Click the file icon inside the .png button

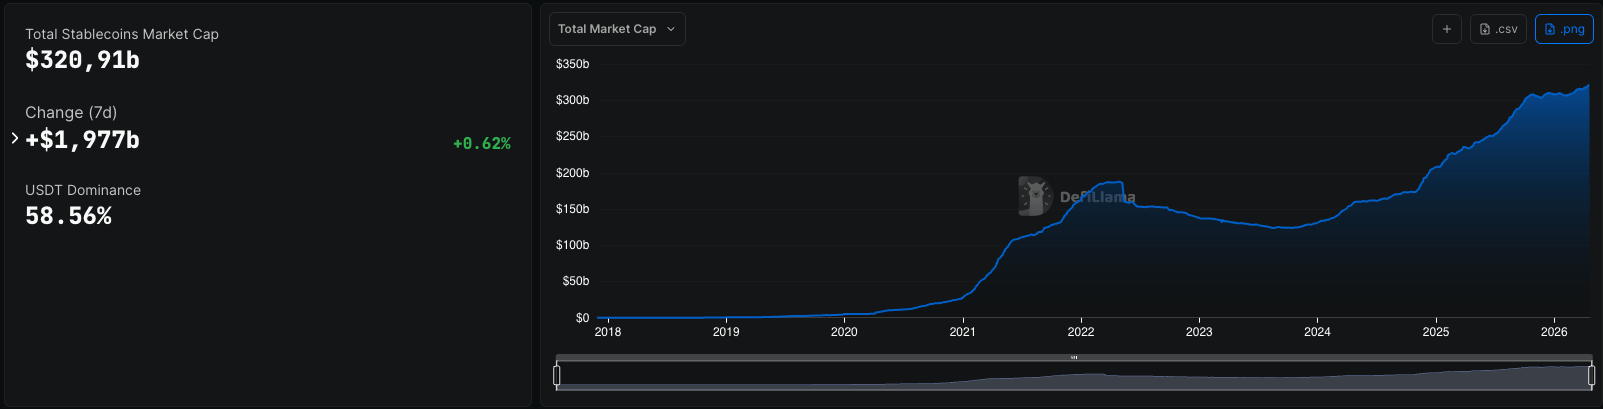1550,29
